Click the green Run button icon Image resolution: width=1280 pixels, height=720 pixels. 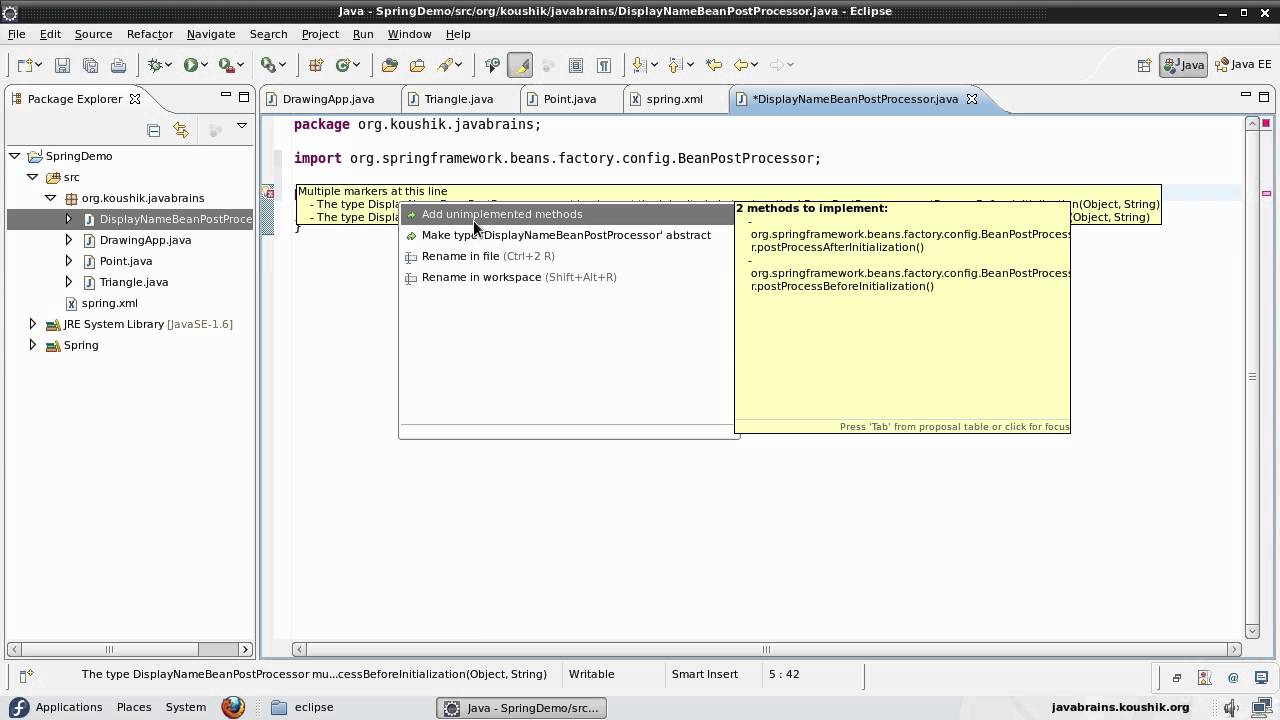click(x=190, y=65)
